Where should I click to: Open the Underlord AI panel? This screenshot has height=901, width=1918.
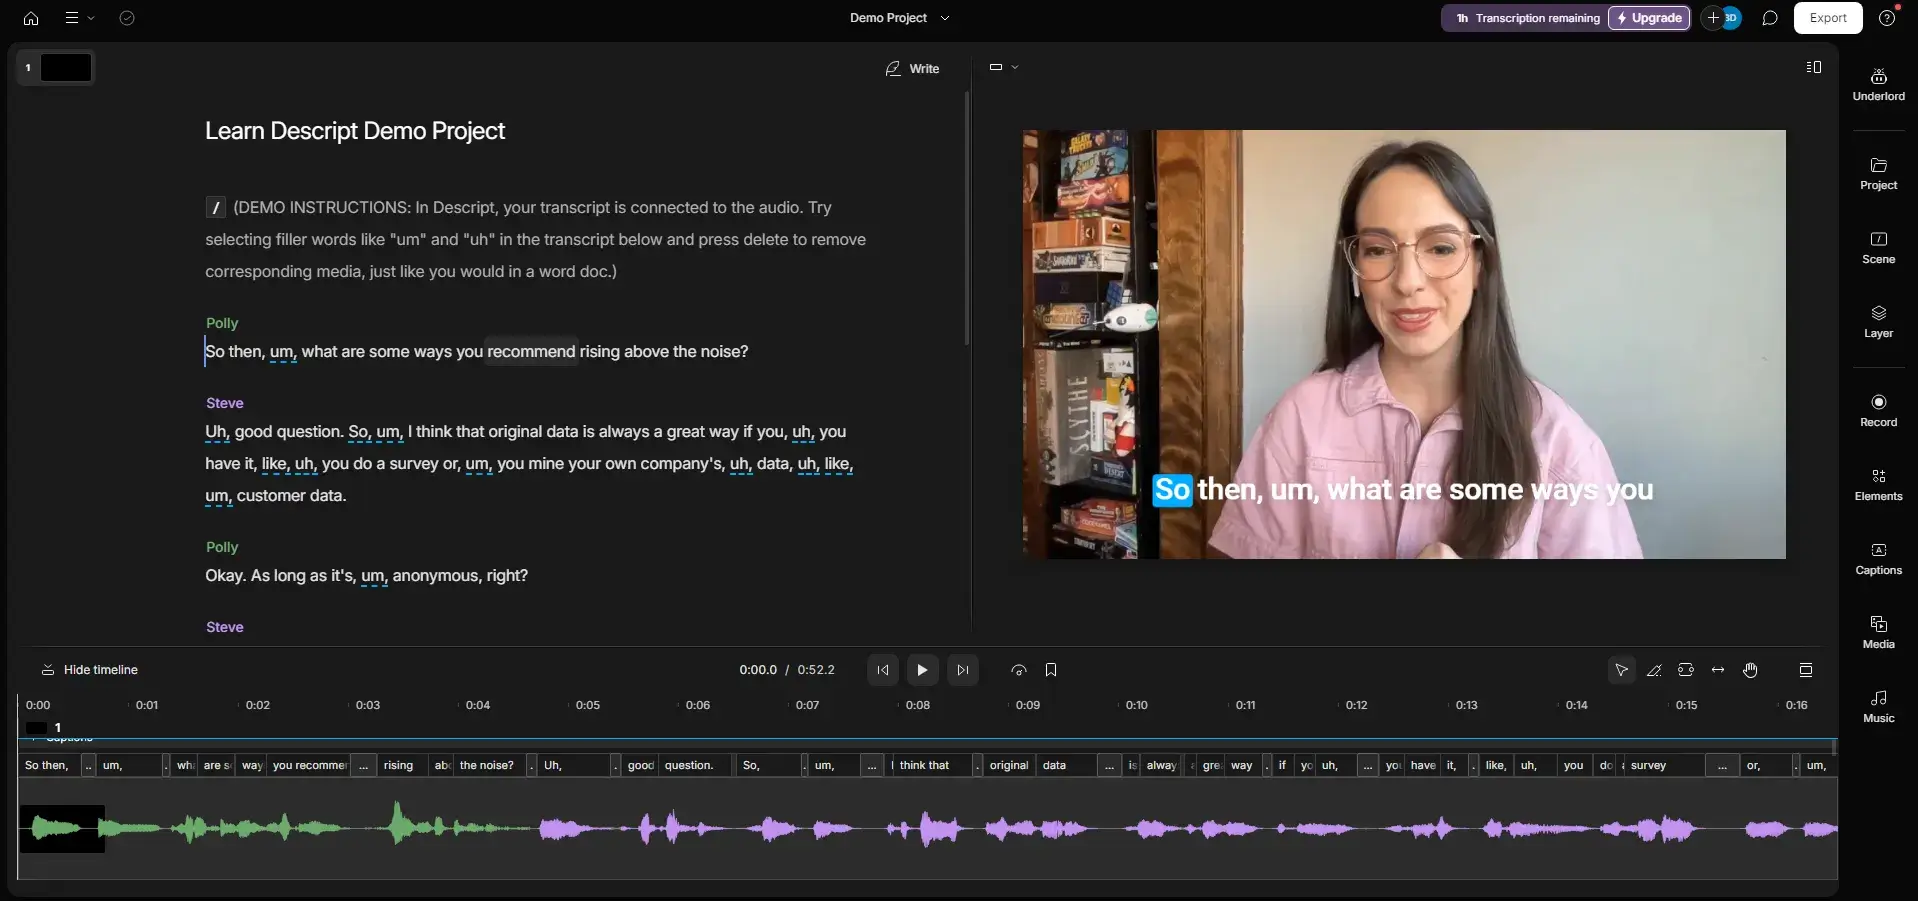(x=1878, y=84)
